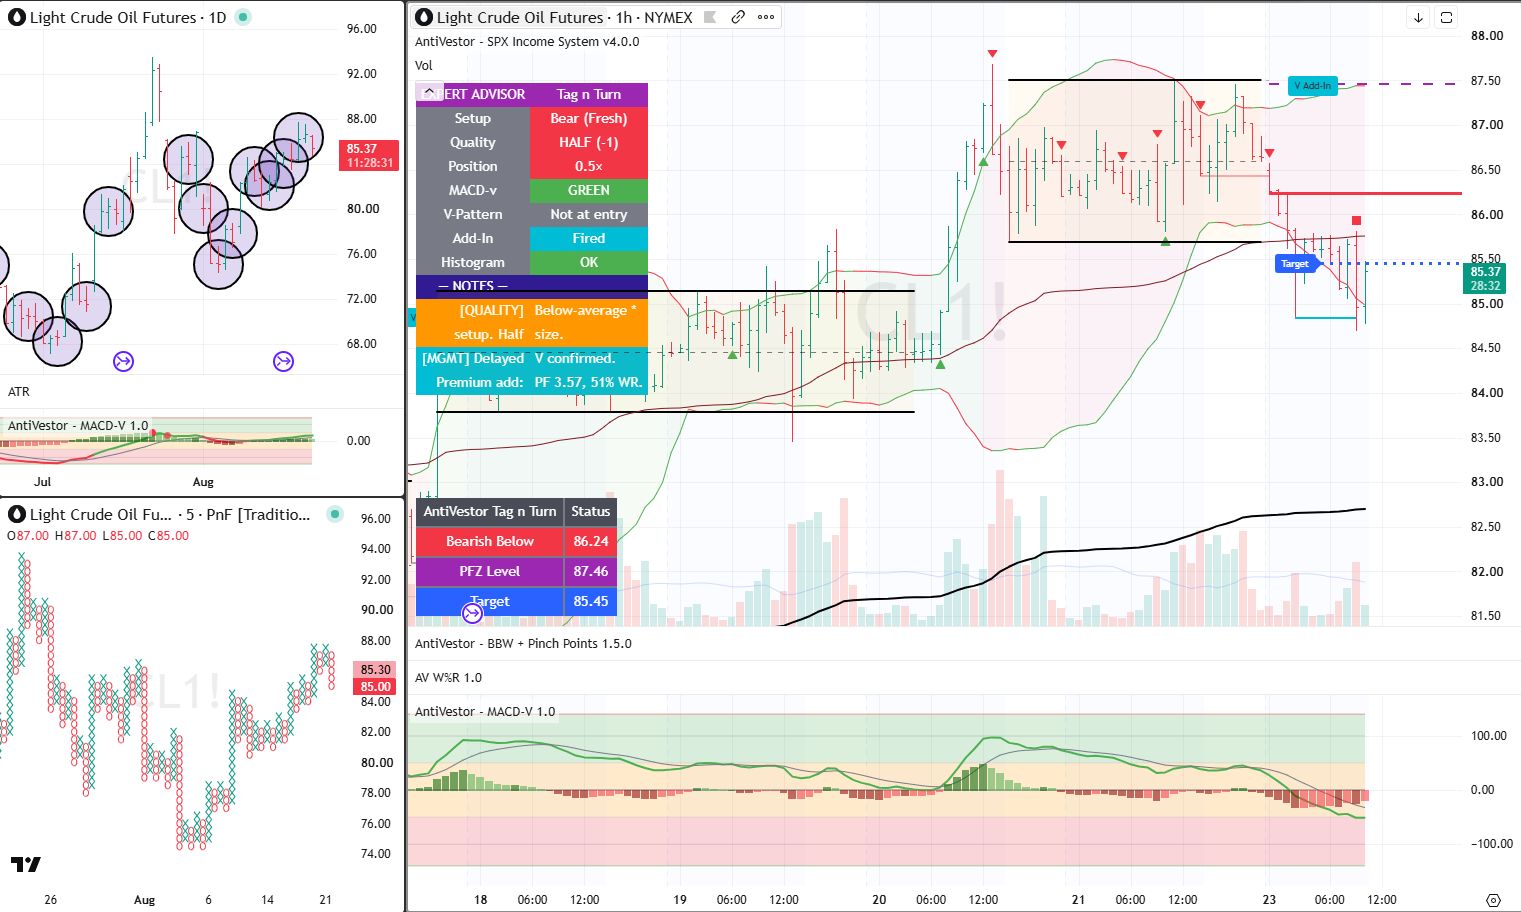Click the red square marker above recent 1h candles
Screen dimensions: 1521x912
(1356, 221)
